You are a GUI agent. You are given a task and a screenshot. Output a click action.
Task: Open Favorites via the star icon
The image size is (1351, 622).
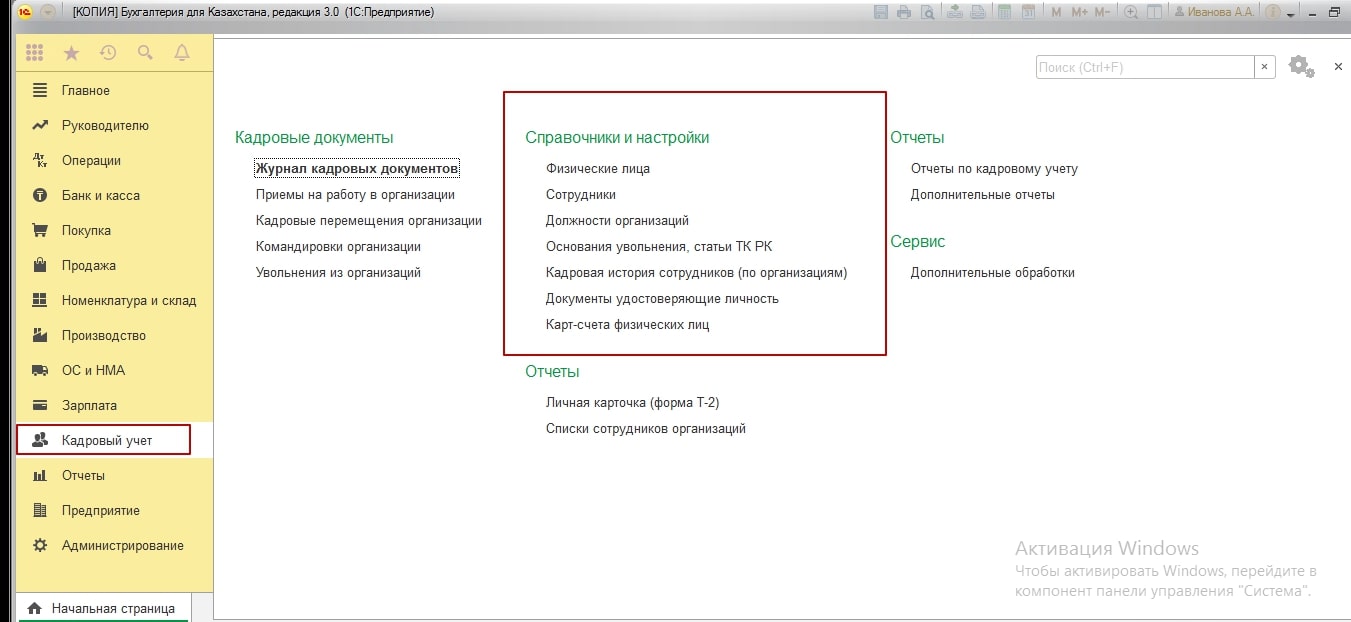coord(71,53)
